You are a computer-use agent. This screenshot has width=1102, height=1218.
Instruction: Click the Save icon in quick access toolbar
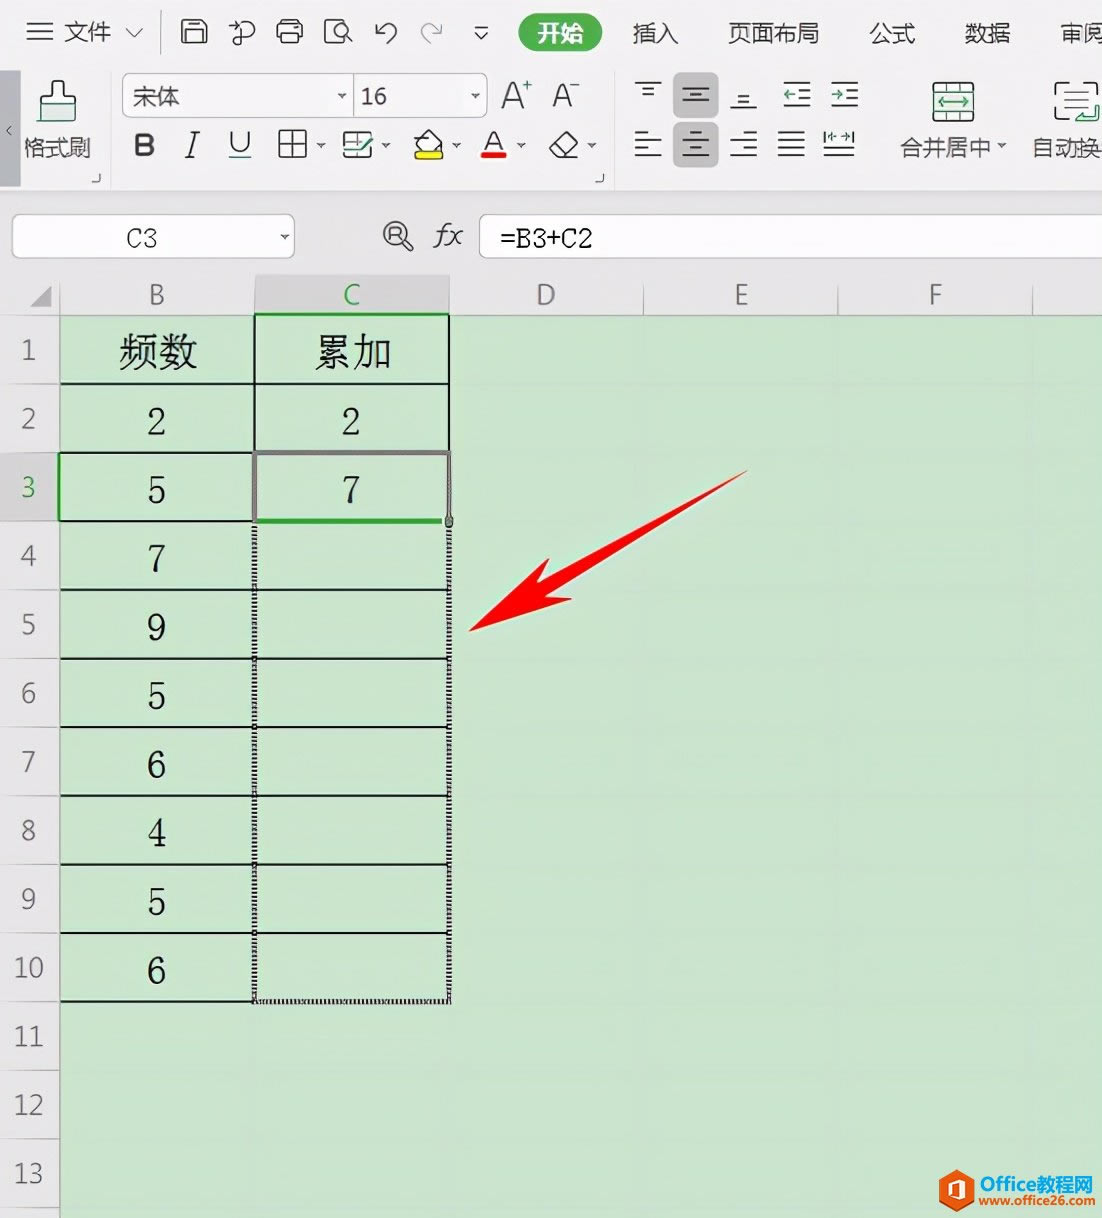tap(194, 32)
